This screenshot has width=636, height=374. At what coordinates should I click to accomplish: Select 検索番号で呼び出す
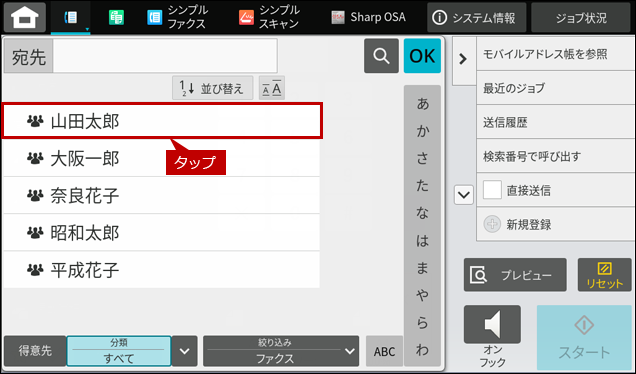(555, 156)
